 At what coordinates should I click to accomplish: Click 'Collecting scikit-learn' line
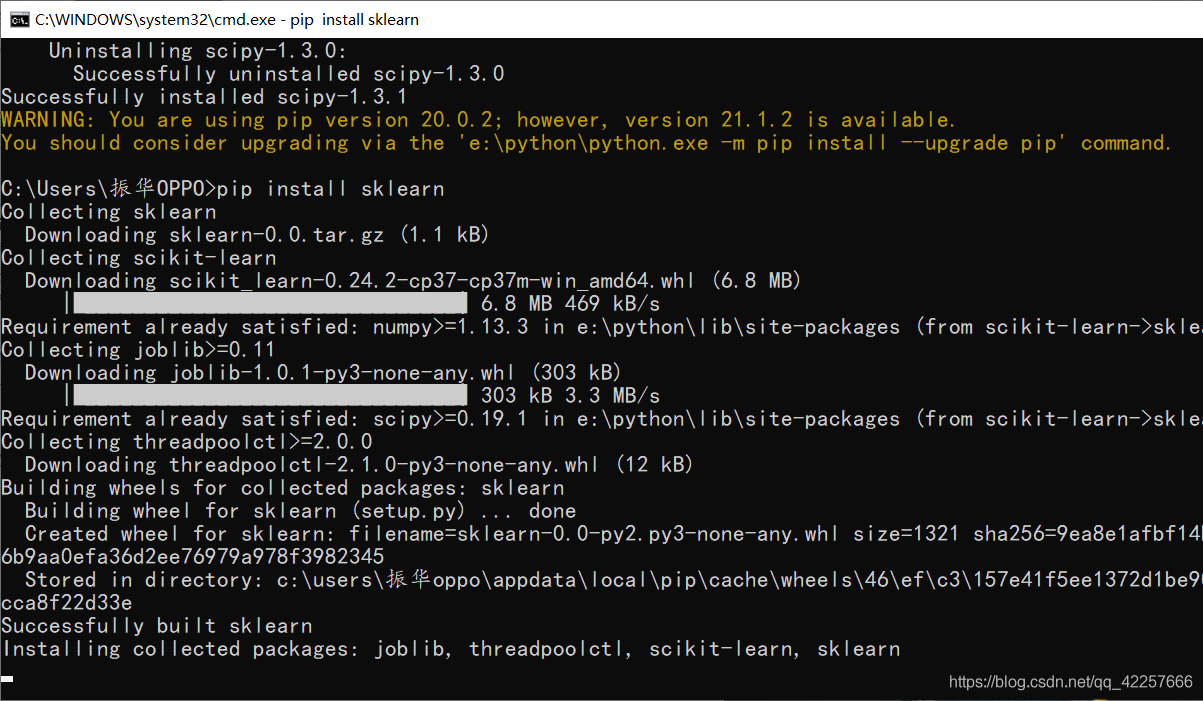click(x=138, y=258)
